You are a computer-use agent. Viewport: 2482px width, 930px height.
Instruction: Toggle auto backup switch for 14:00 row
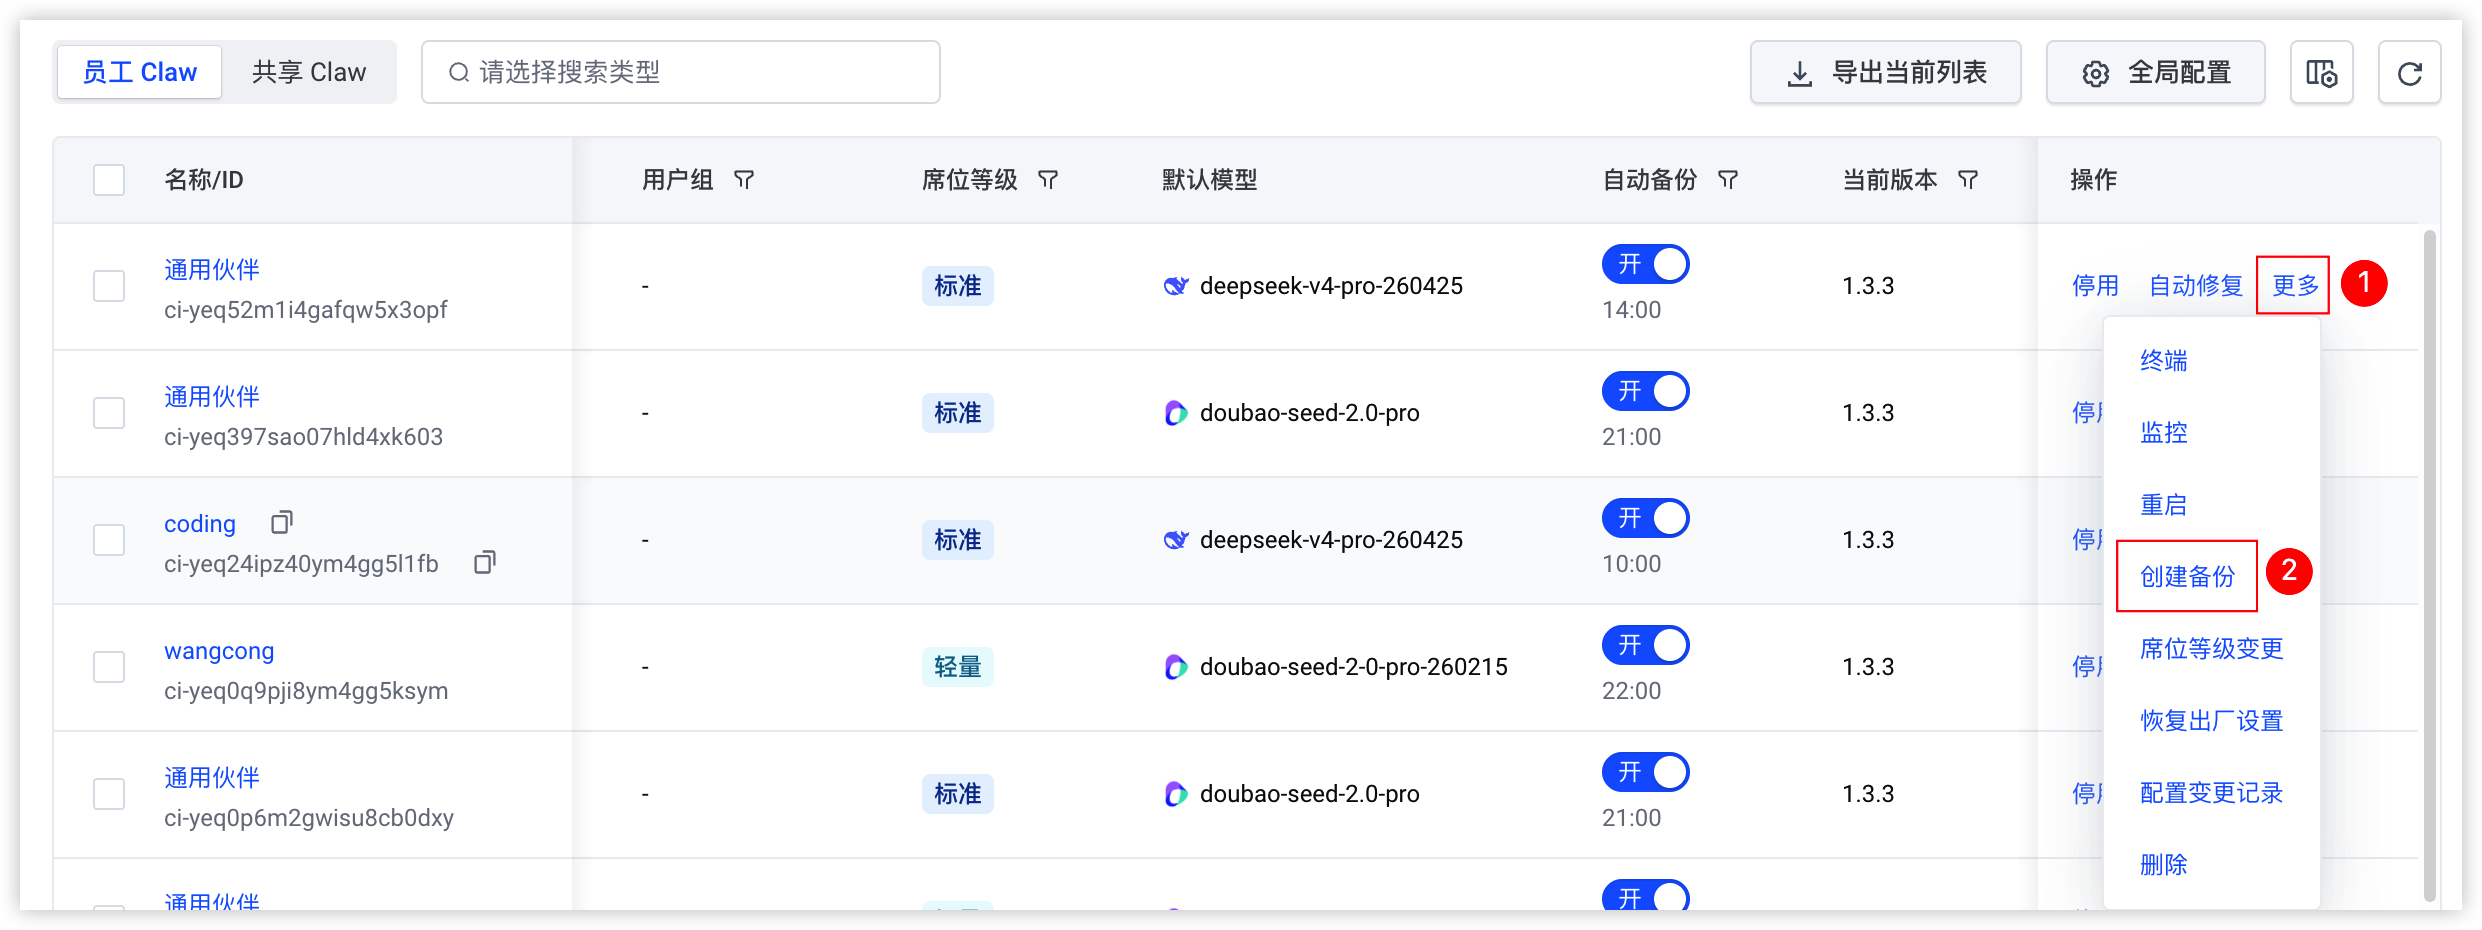(1645, 264)
